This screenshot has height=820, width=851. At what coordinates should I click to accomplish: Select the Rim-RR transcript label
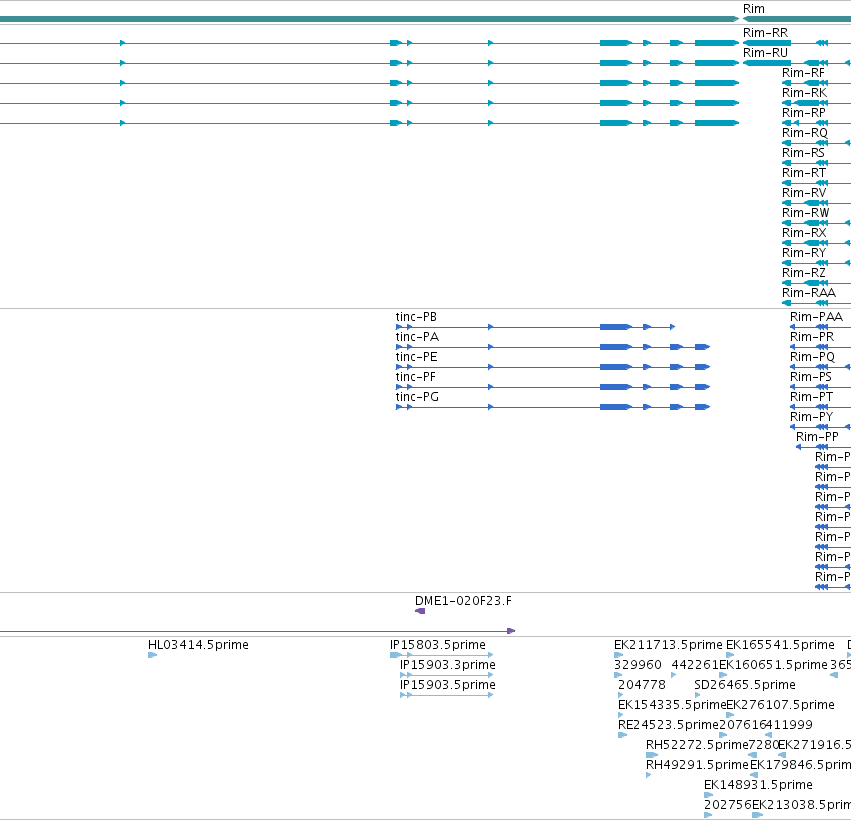[765, 33]
